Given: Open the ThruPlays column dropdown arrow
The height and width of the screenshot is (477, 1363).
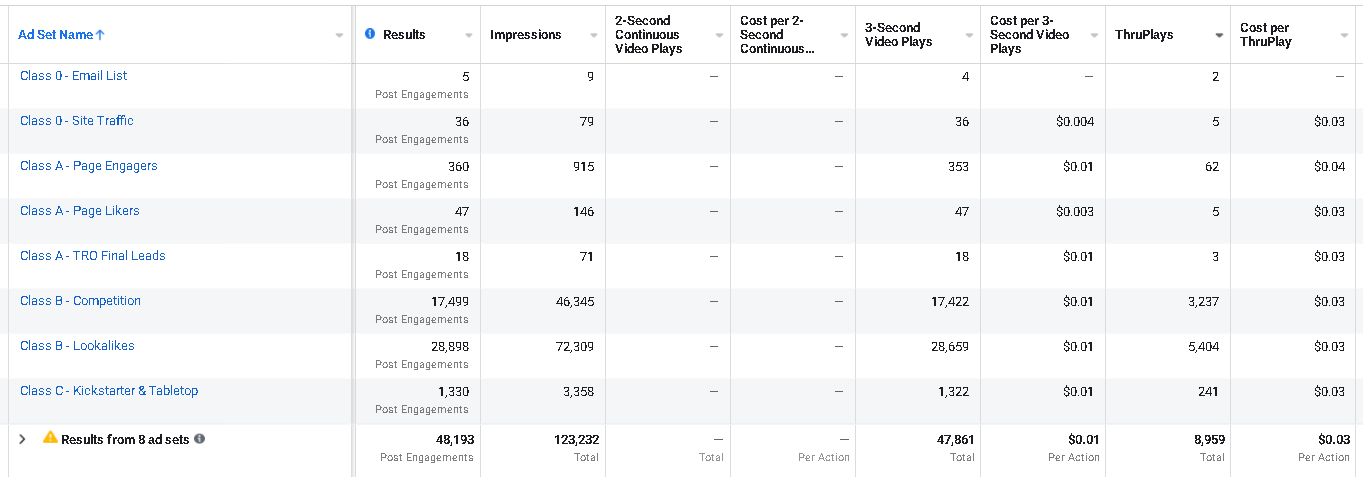Looking at the screenshot, I should (1219, 36).
